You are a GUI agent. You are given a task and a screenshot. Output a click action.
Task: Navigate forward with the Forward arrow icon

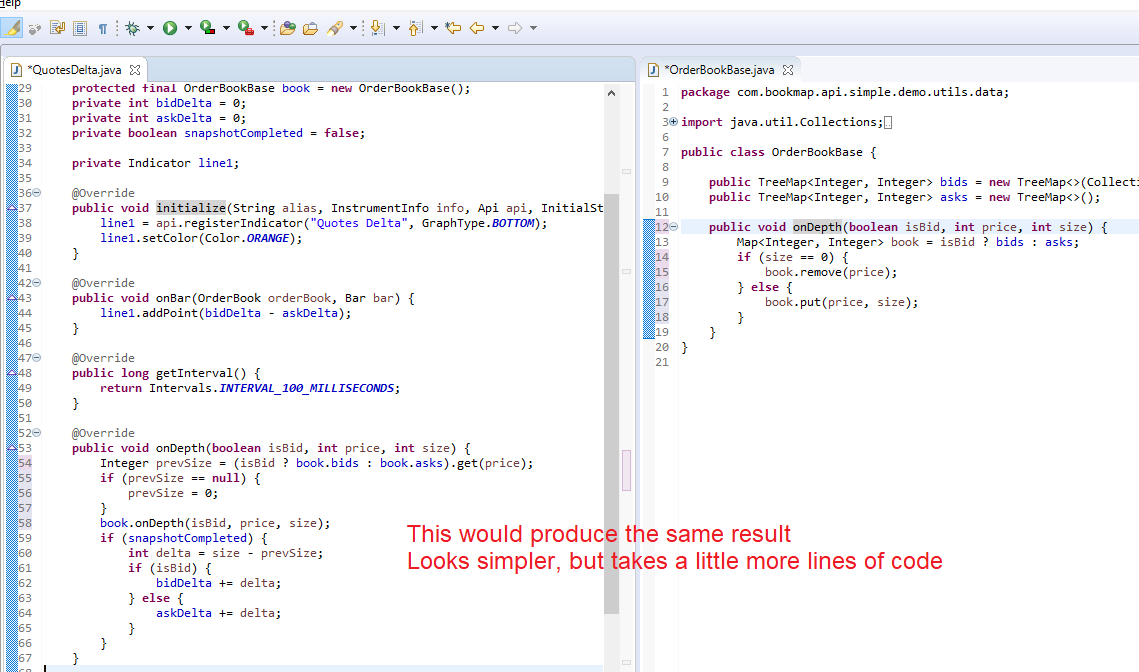(x=513, y=27)
